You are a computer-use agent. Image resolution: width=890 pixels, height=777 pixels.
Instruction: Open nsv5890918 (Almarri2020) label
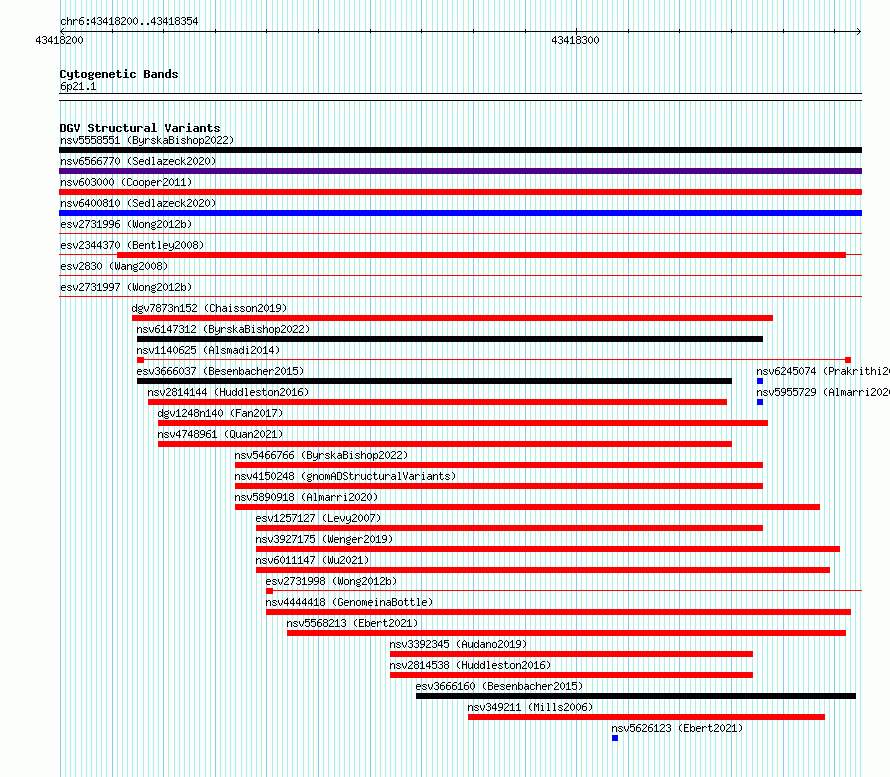coord(307,497)
